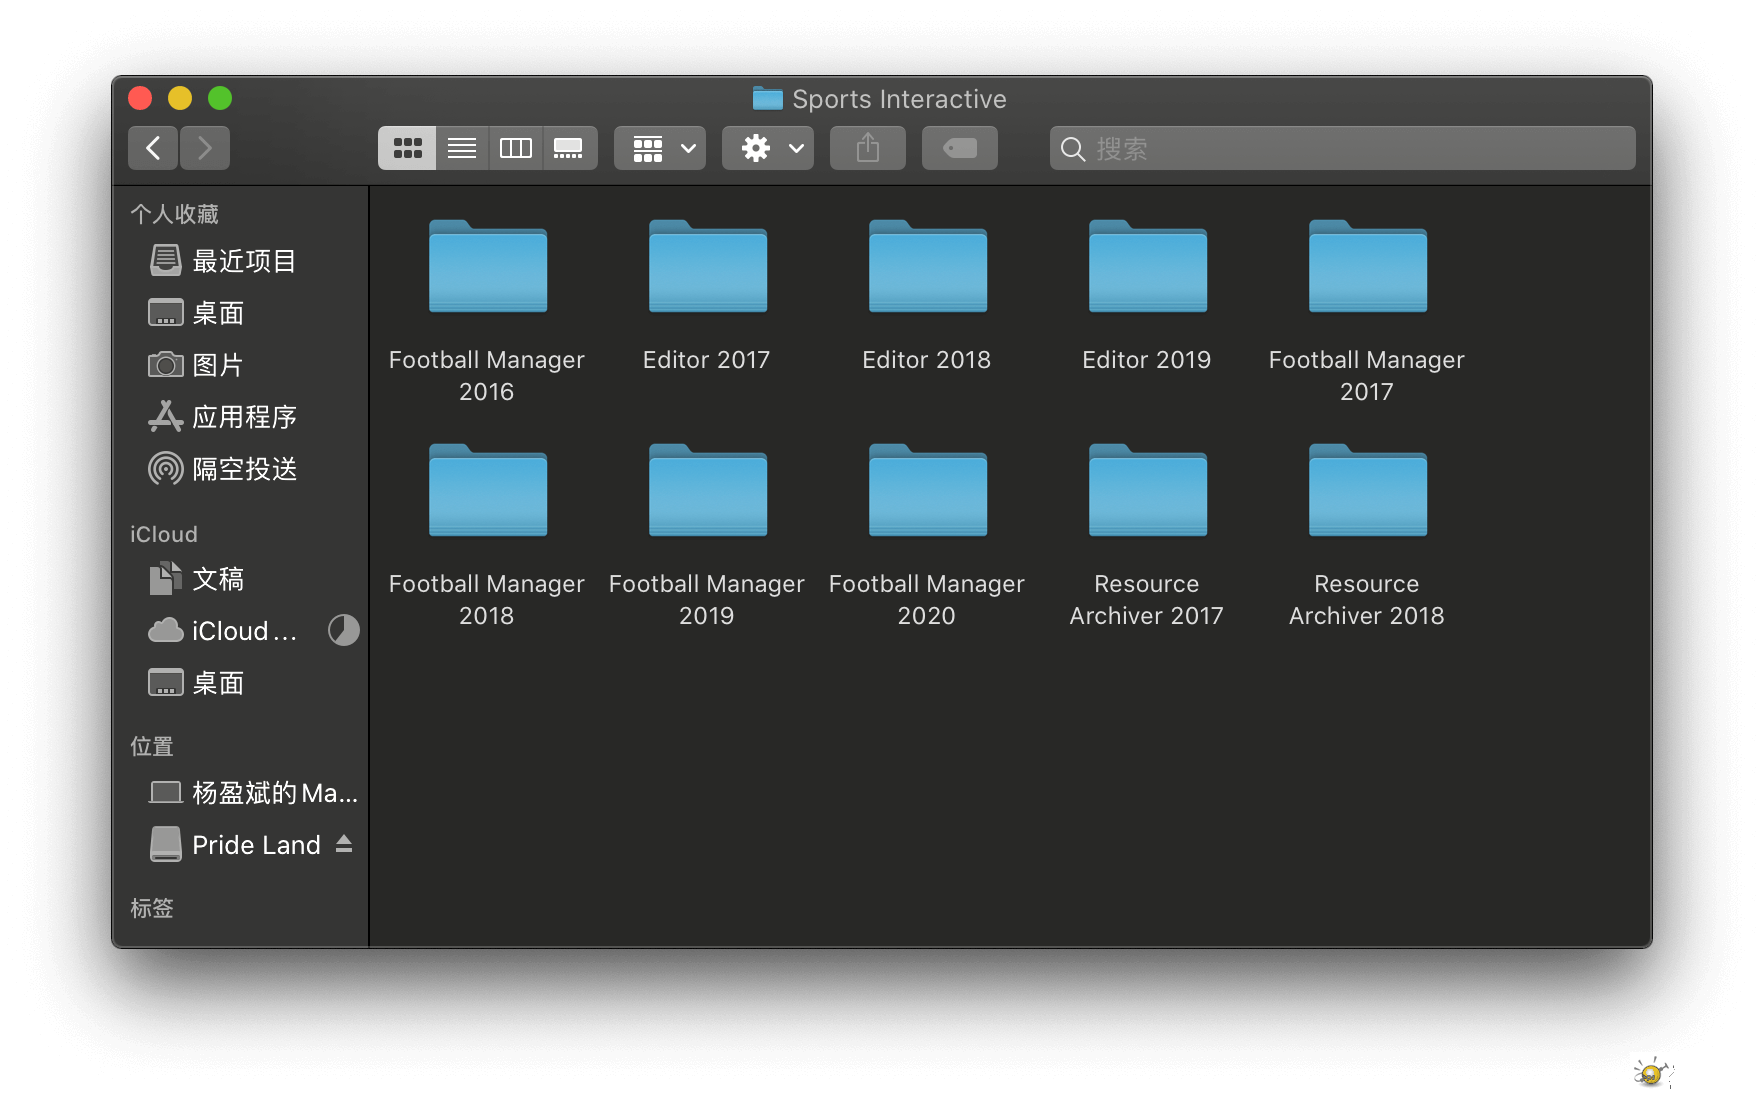The image size is (1764, 1096).
Task: Click the 个人收藏 sidebar section header
Action: (174, 214)
